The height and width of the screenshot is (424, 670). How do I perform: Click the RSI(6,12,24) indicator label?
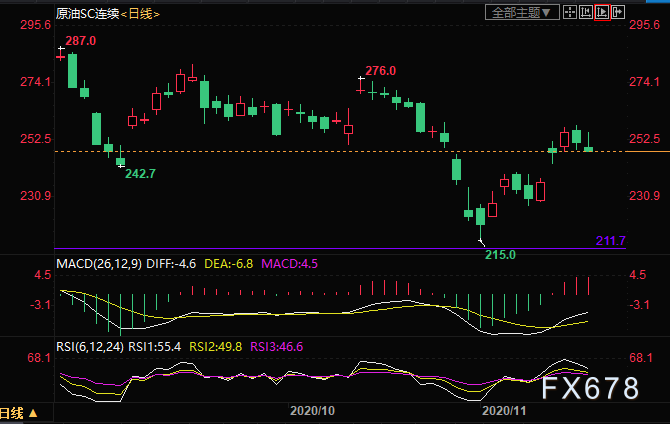tap(90, 346)
